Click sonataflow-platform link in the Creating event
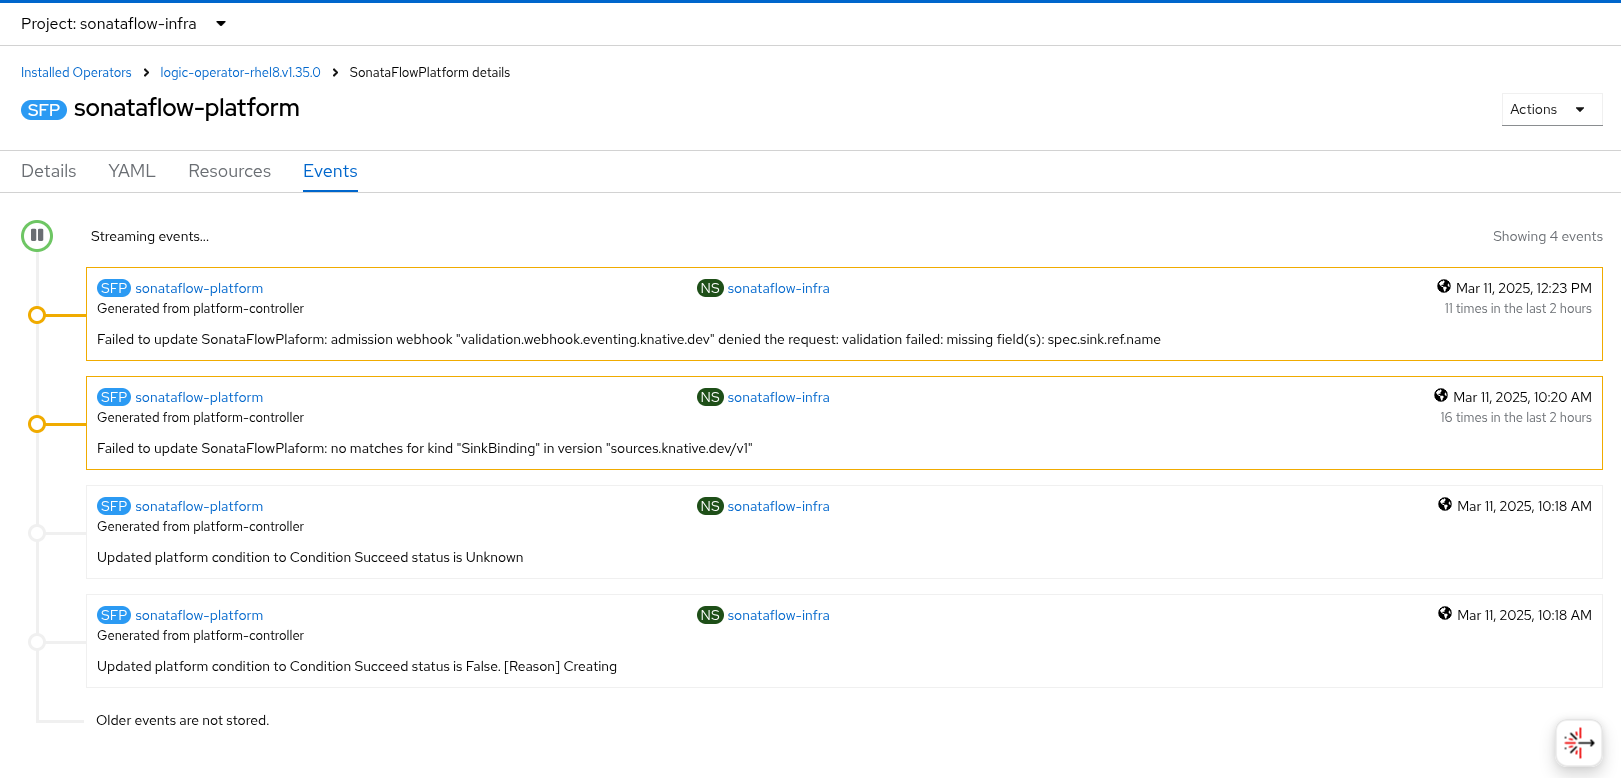The height and width of the screenshot is (778, 1621). 199,615
